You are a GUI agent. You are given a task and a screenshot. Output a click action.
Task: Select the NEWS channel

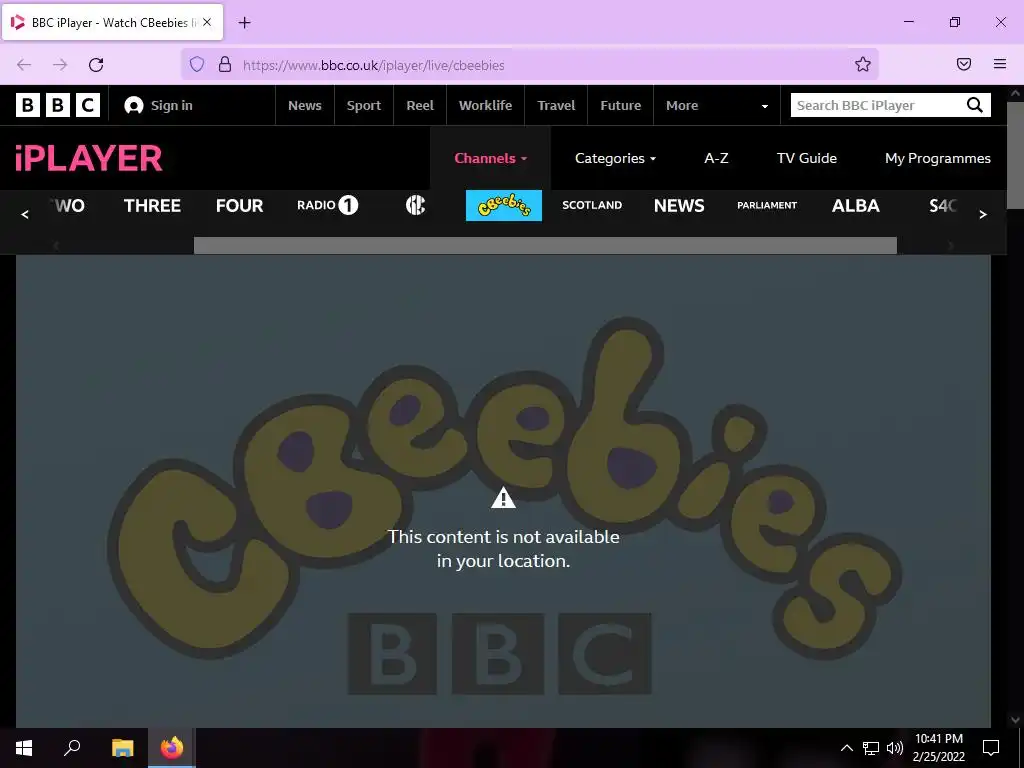click(x=679, y=205)
